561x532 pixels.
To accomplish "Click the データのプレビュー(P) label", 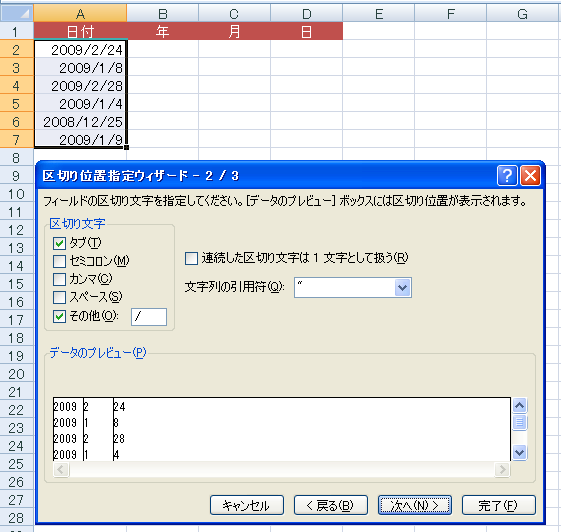I will coord(98,353).
